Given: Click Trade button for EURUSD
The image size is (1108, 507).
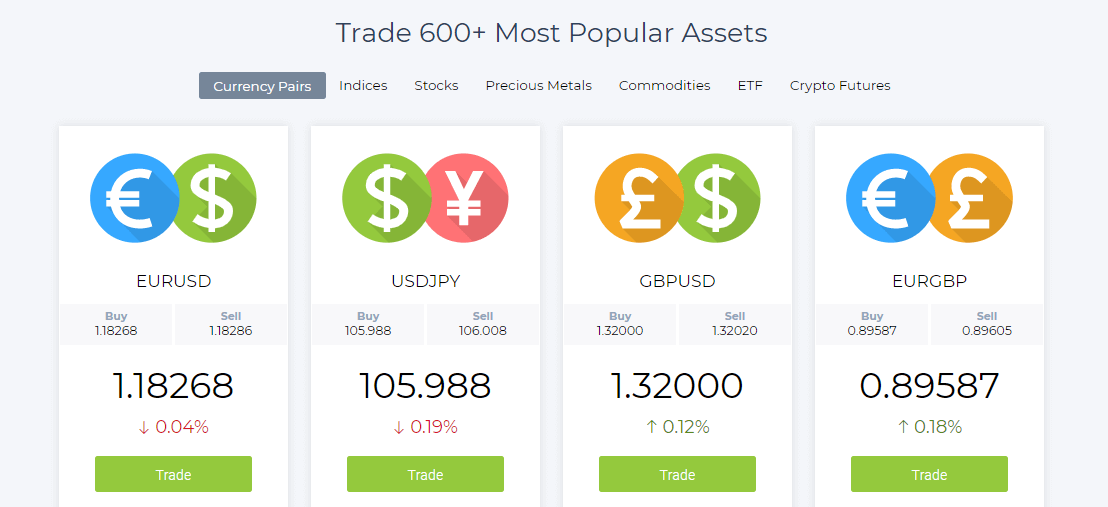Looking at the screenshot, I should (173, 474).
